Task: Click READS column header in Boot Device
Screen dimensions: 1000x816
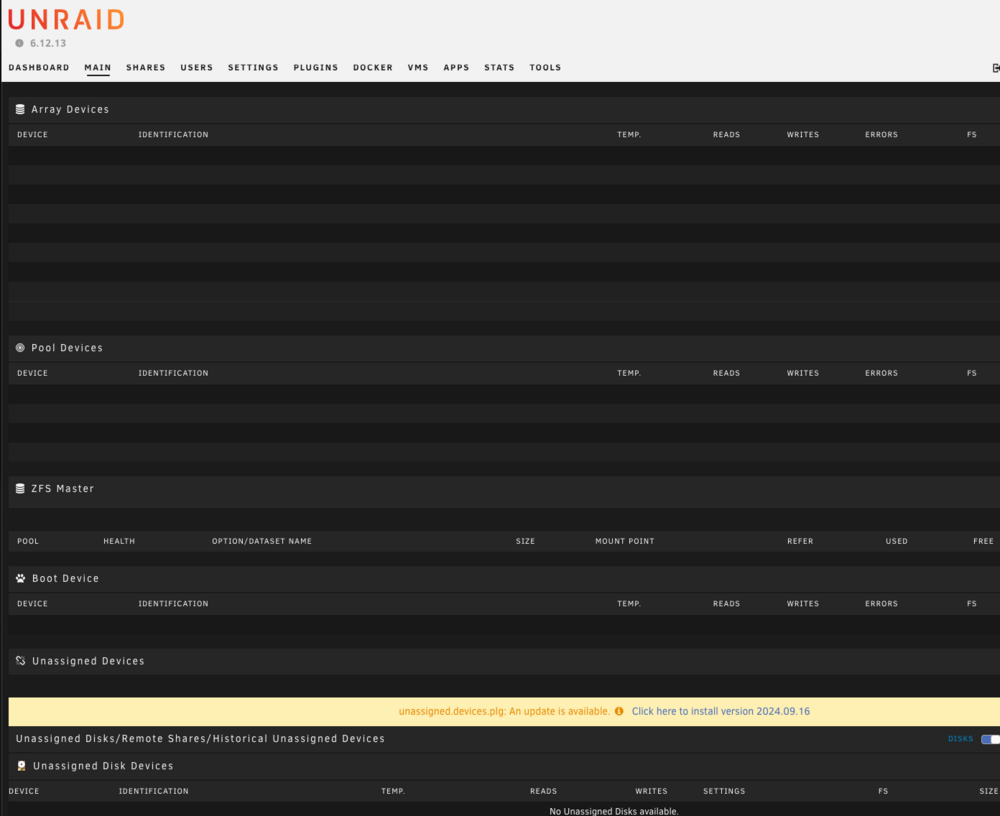Action: (726, 604)
